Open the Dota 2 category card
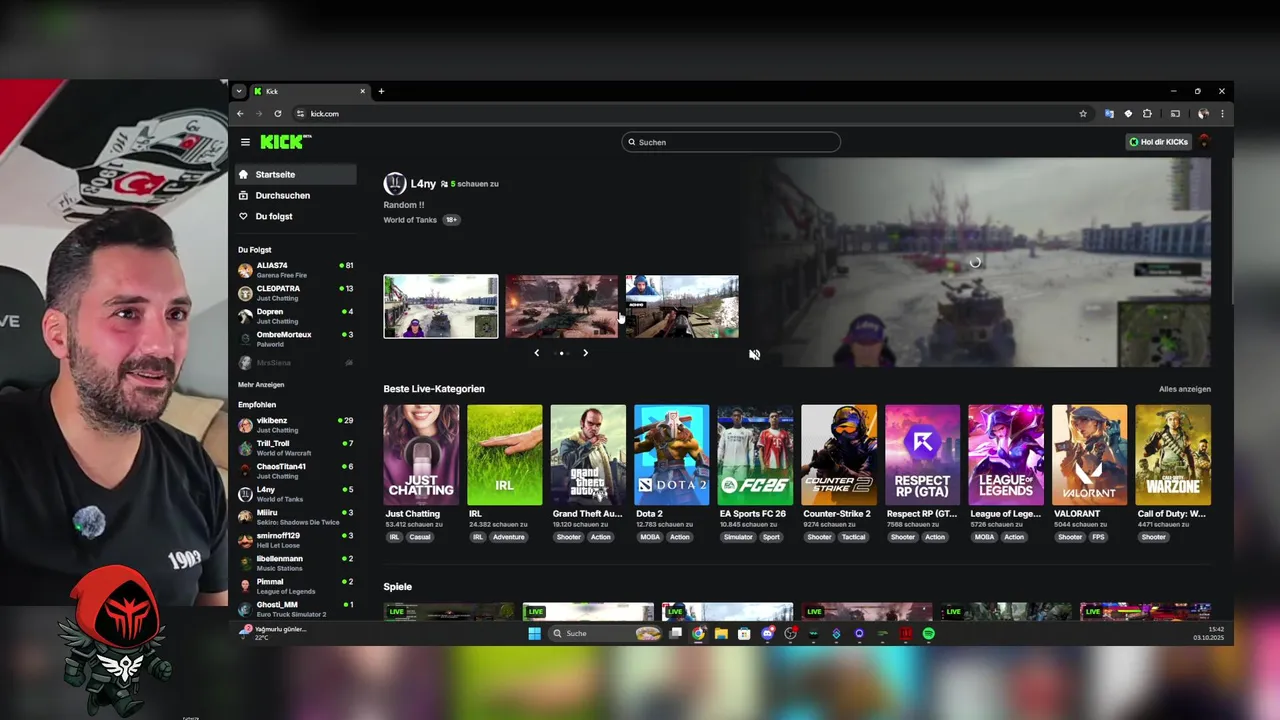This screenshot has width=1280, height=720. pyautogui.click(x=672, y=455)
